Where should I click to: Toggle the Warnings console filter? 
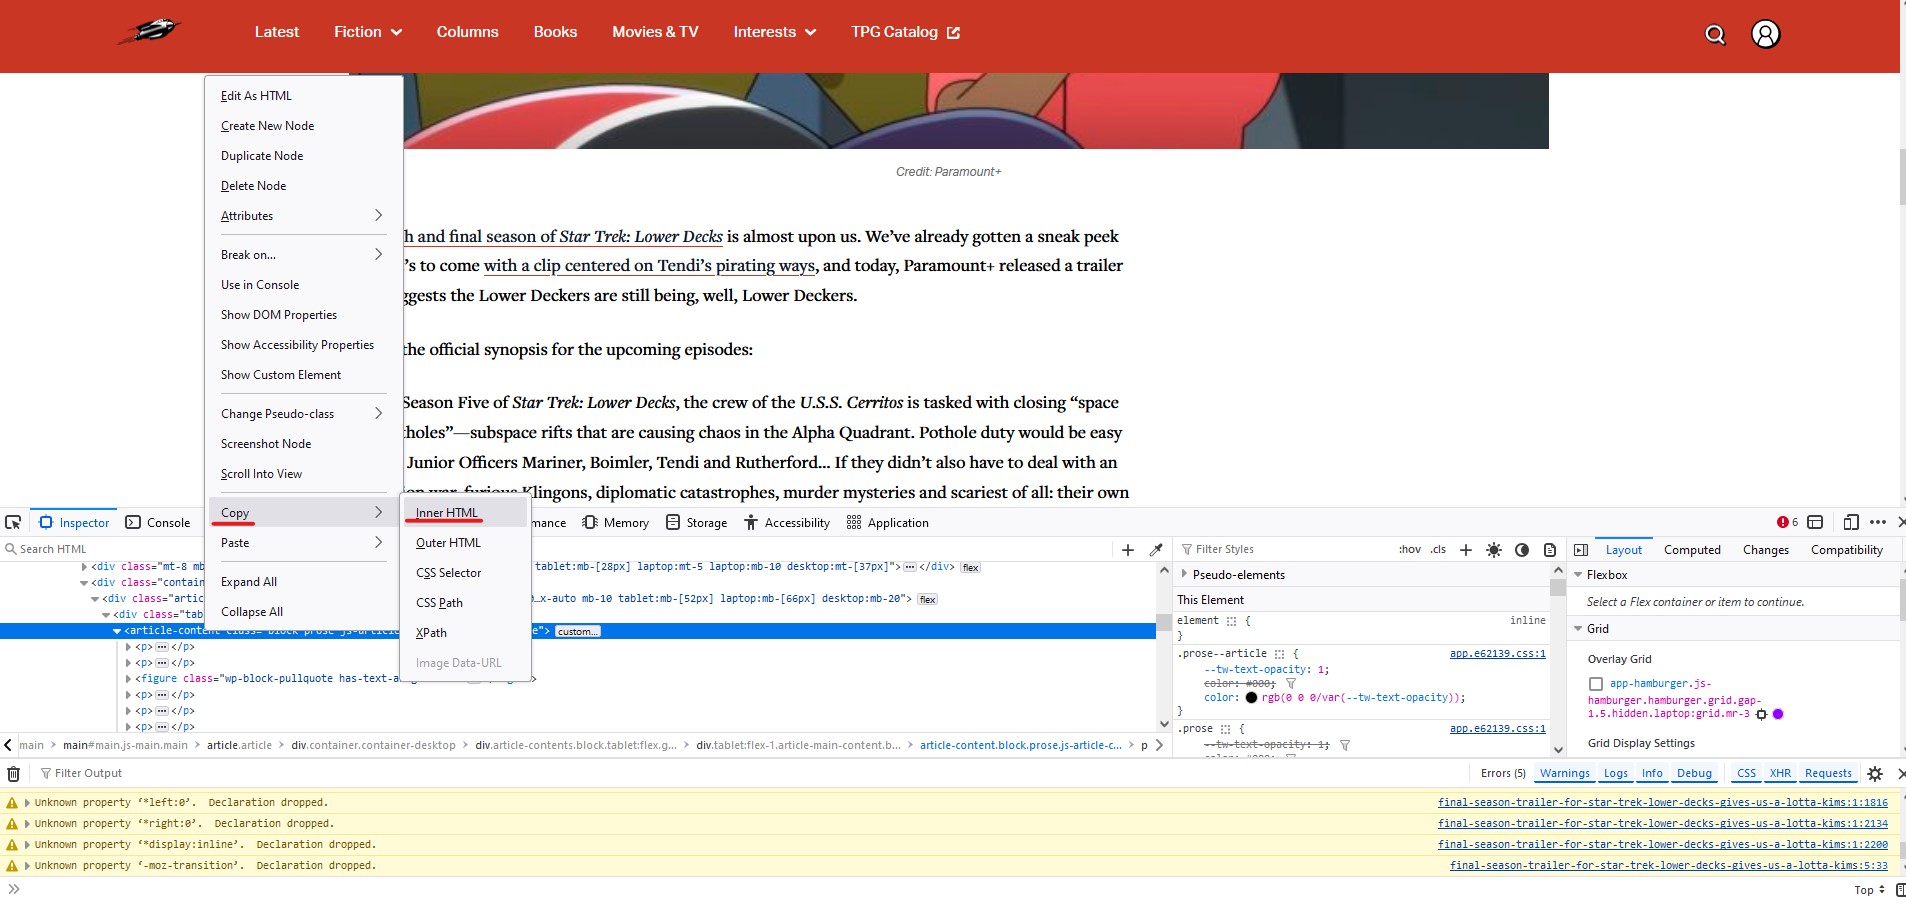[x=1565, y=773]
